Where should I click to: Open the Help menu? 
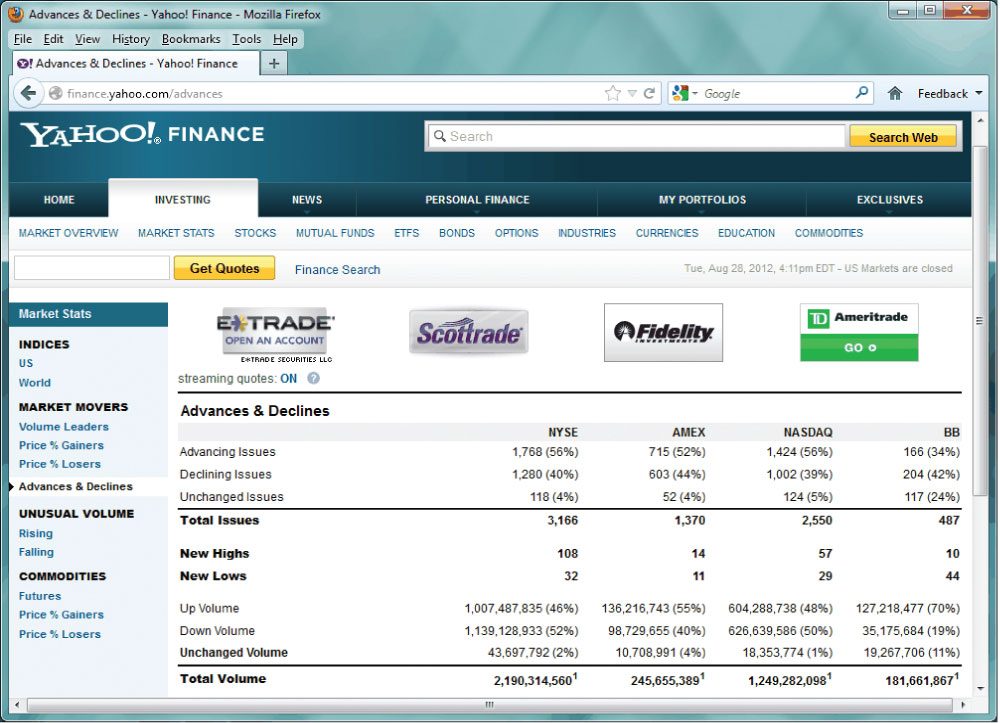tap(285, 39)
